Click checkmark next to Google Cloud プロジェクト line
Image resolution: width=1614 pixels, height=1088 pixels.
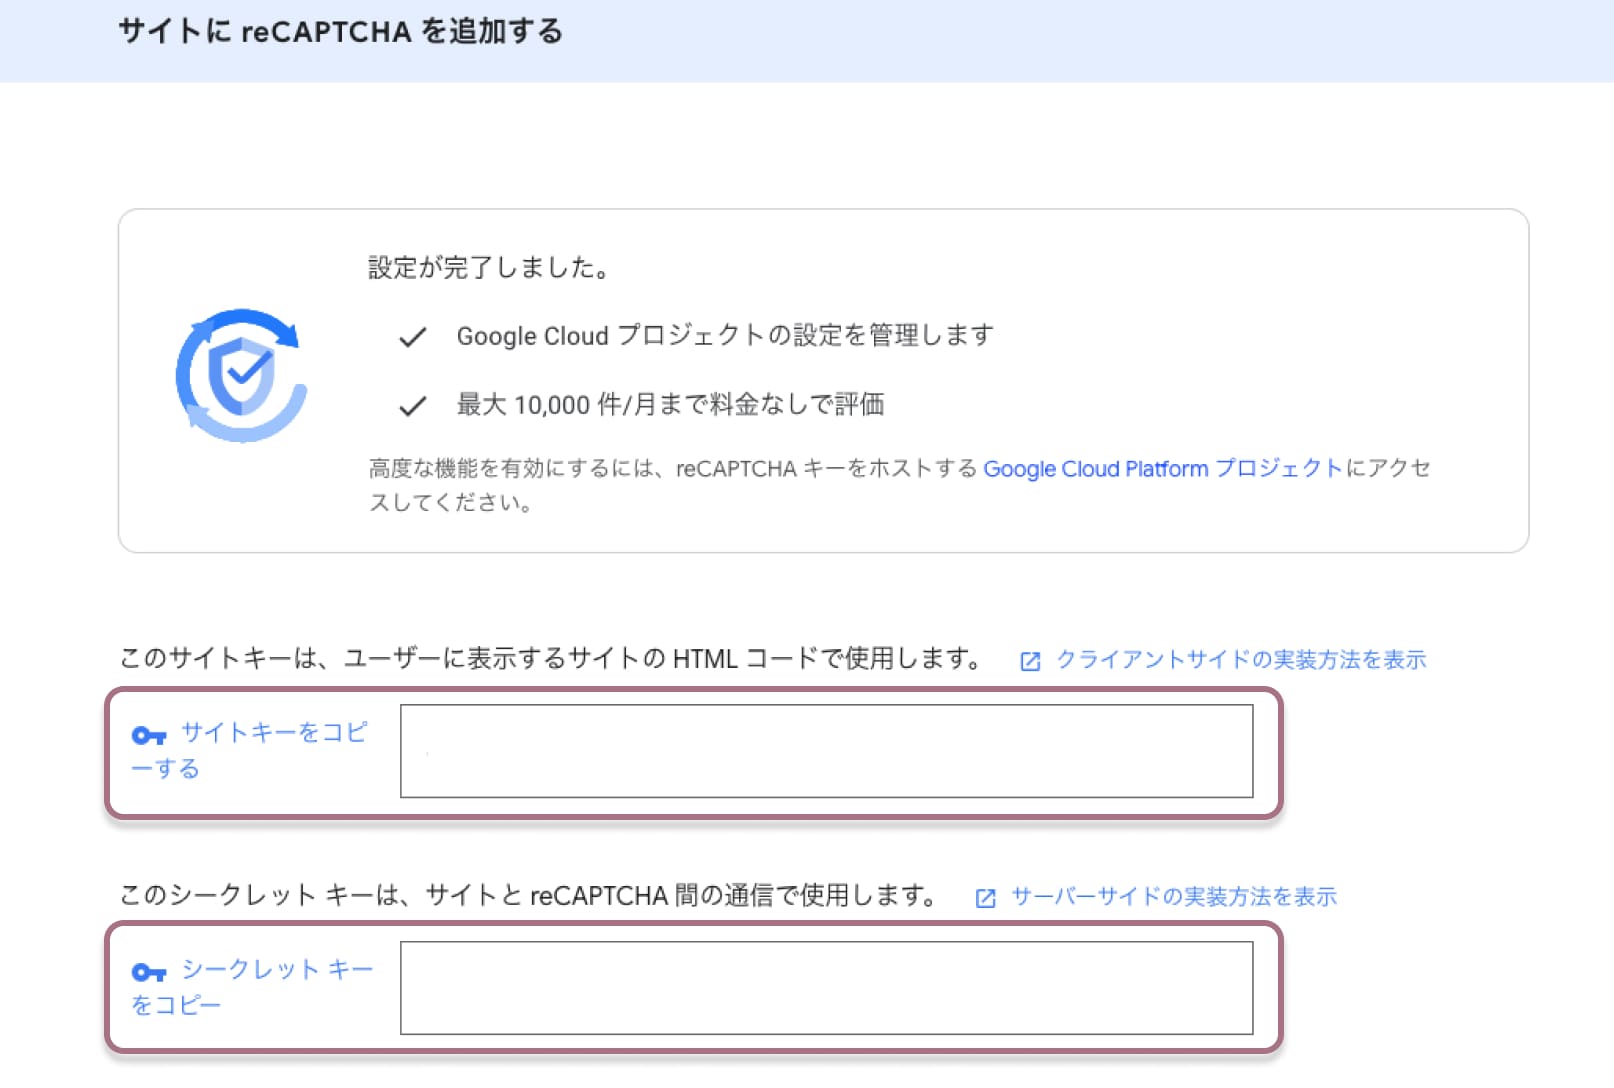pos(412,338)
